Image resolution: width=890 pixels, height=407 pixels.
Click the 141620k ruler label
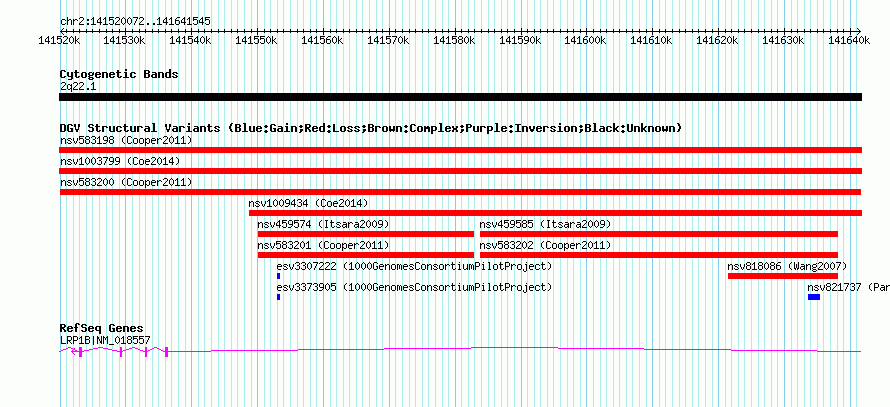tap(718, 40)
